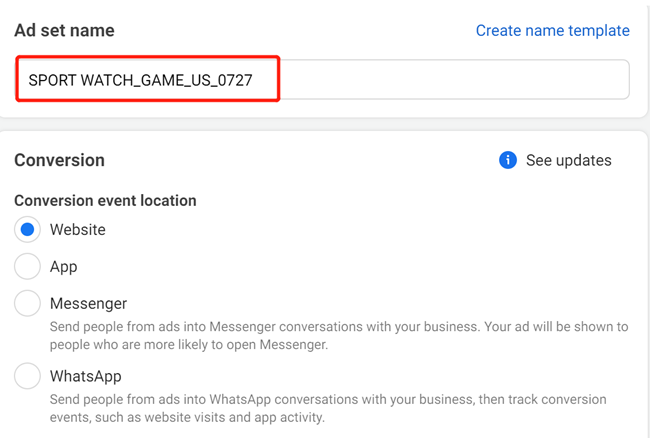This screenshot has height=438, width=650.
Task: Click after 0727 in the ad set name
Action: 255,80
